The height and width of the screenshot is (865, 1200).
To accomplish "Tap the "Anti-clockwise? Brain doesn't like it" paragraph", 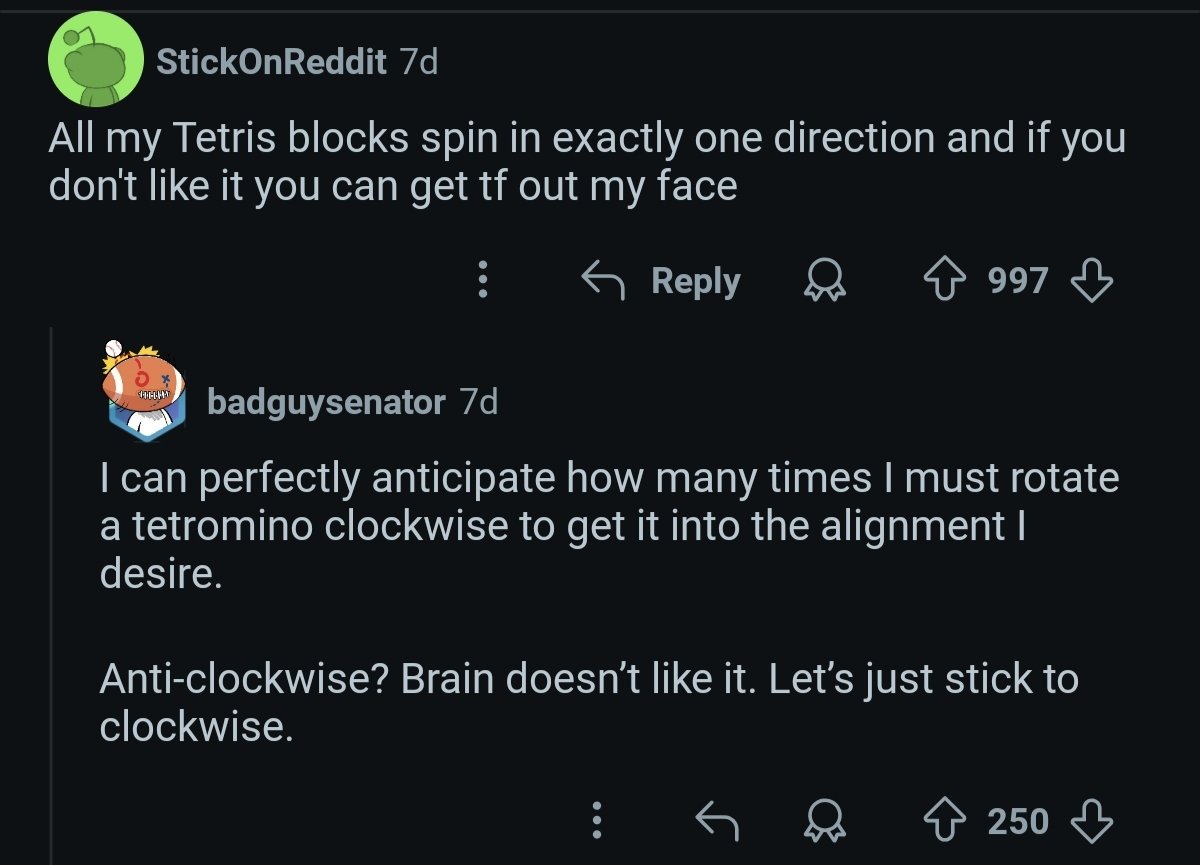I will [588, 702].
